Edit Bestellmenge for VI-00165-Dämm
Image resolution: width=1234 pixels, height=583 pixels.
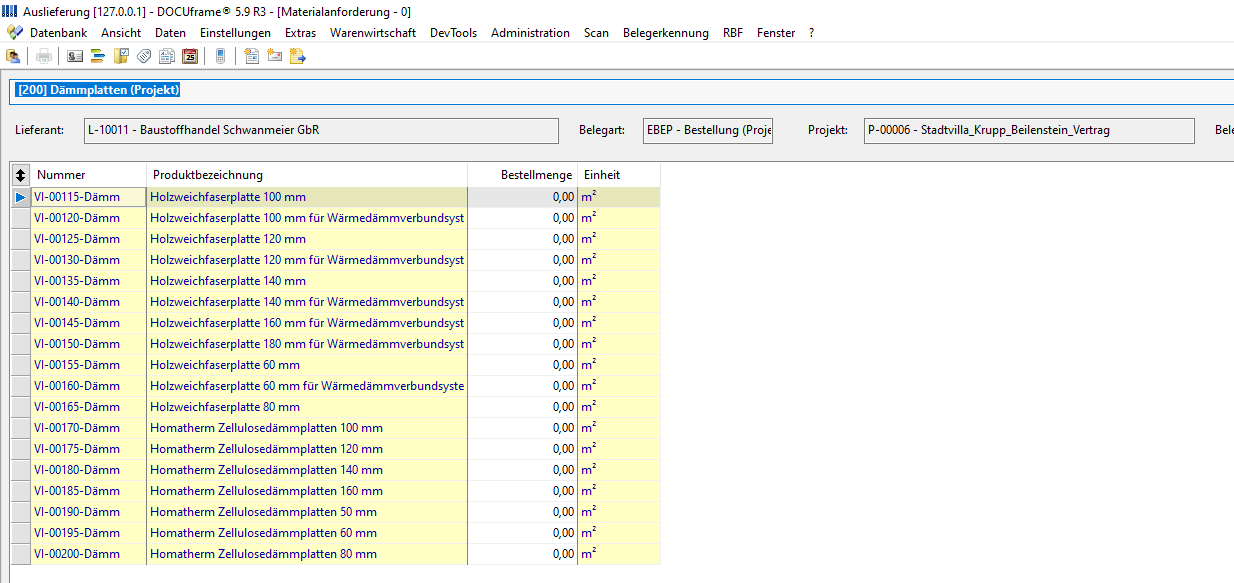coord(523,407)
